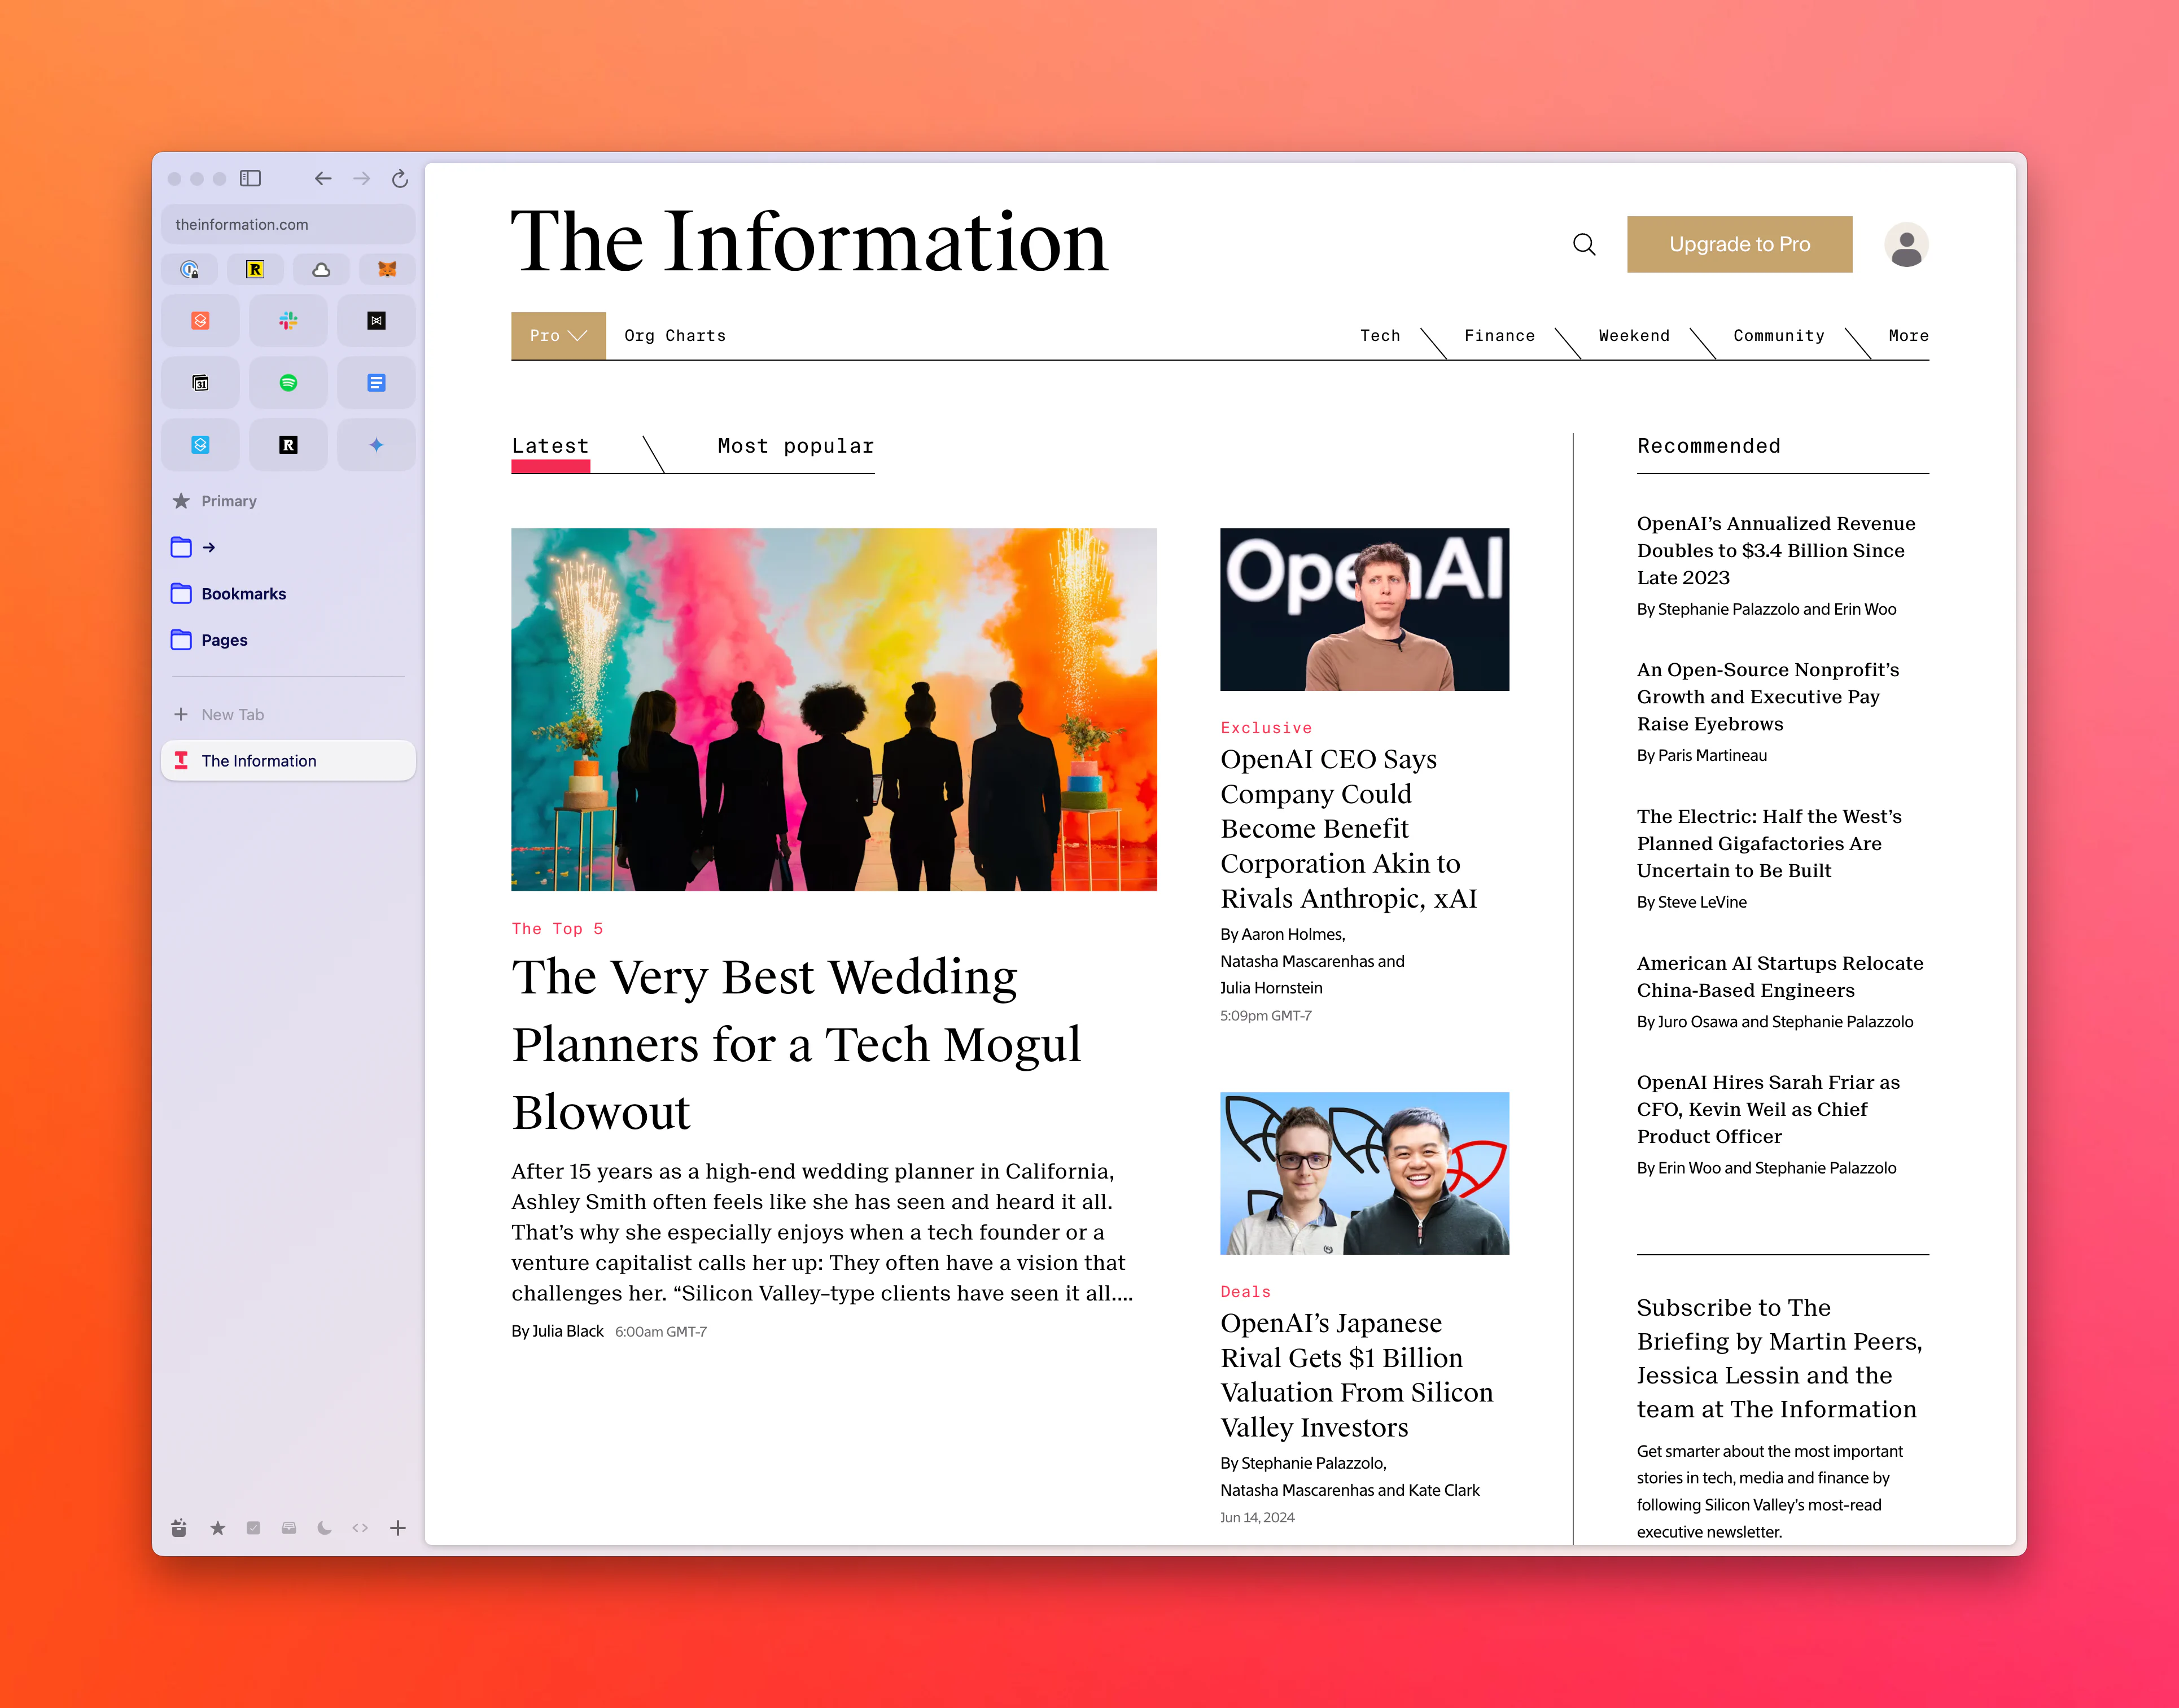2179x1708 pixels.
Task: Open the Finance menu item
Action: [1498, 336]
